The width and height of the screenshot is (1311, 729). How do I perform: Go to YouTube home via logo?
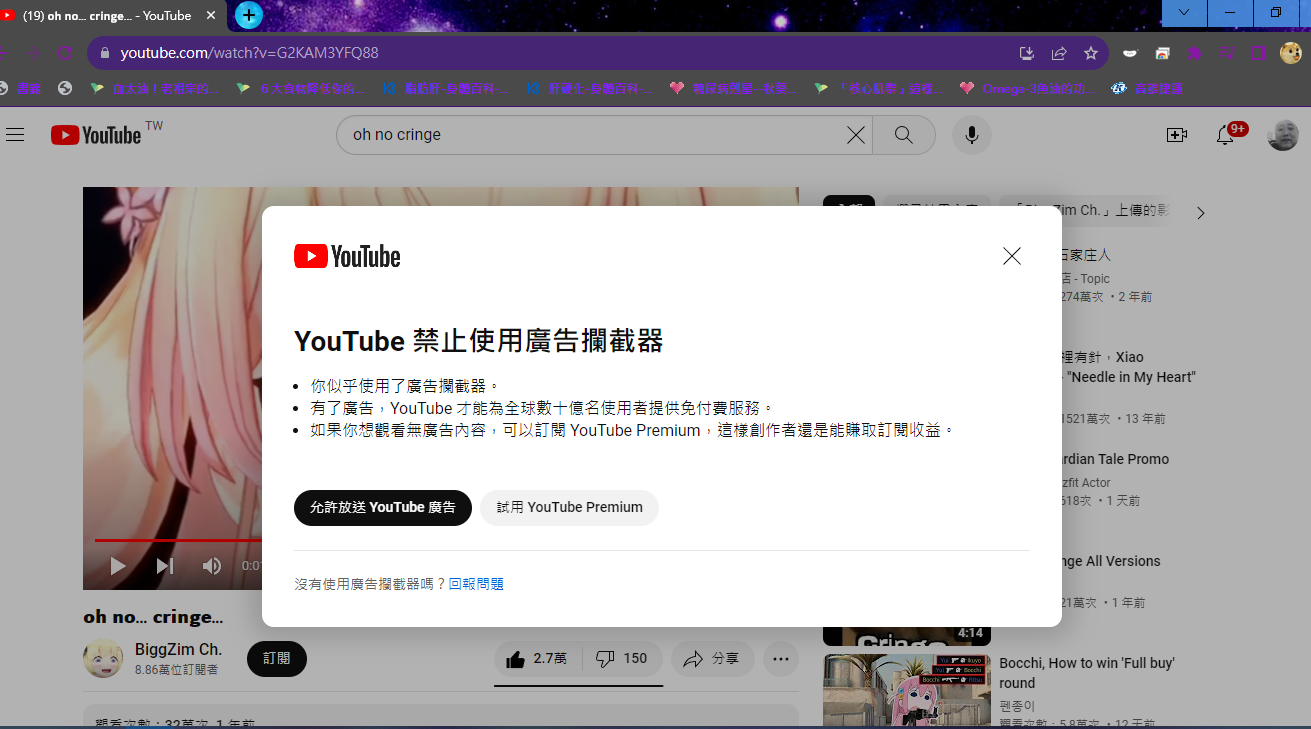(97, 135)
